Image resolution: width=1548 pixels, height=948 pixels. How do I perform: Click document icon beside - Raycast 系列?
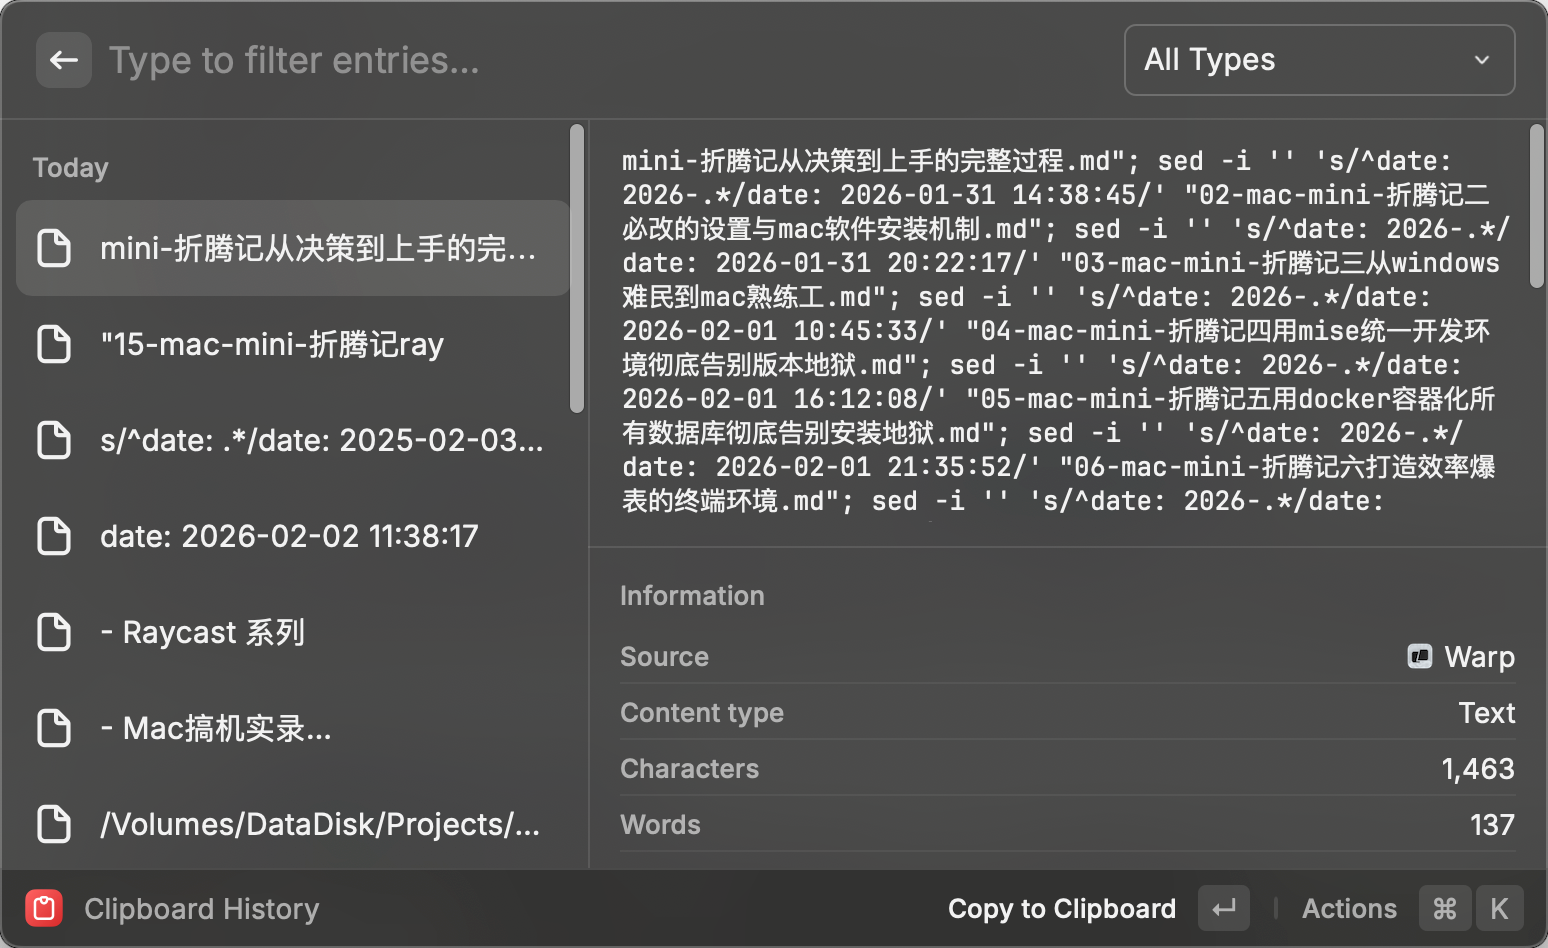point(54,632)
